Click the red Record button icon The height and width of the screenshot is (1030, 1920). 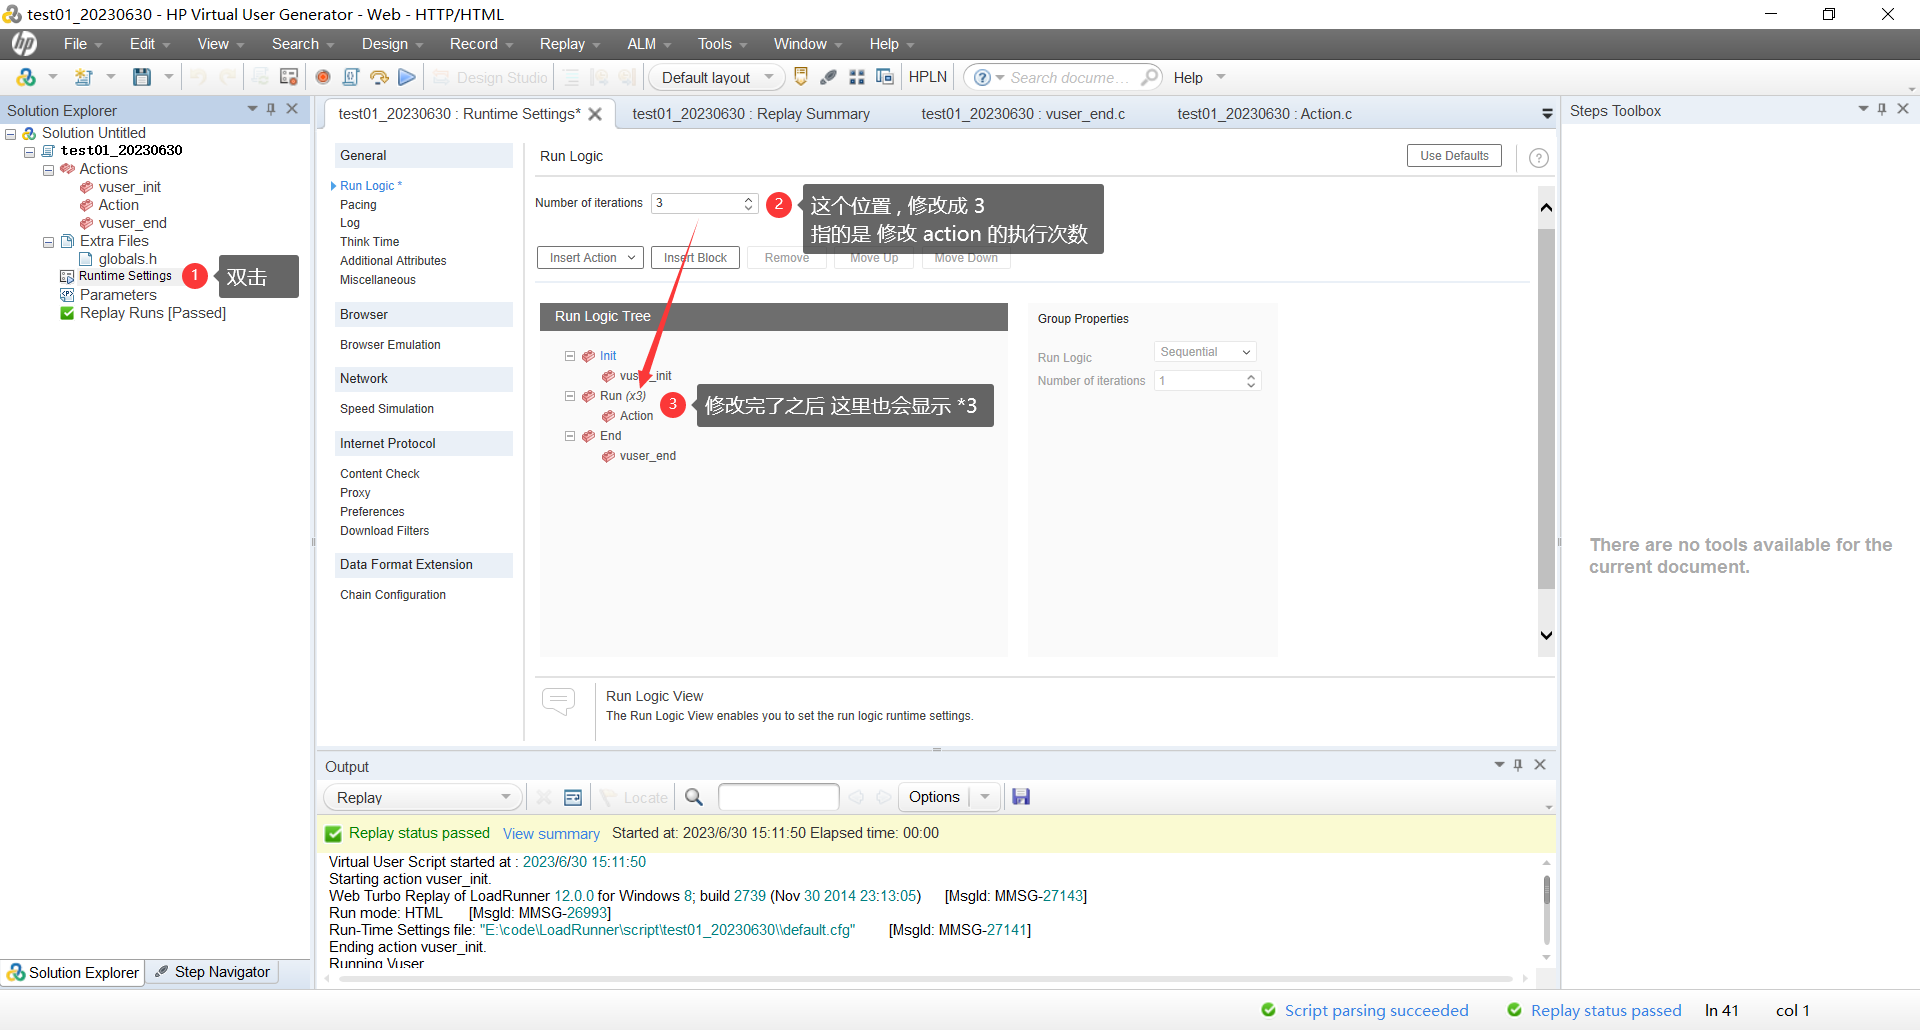tap(323, 77)
